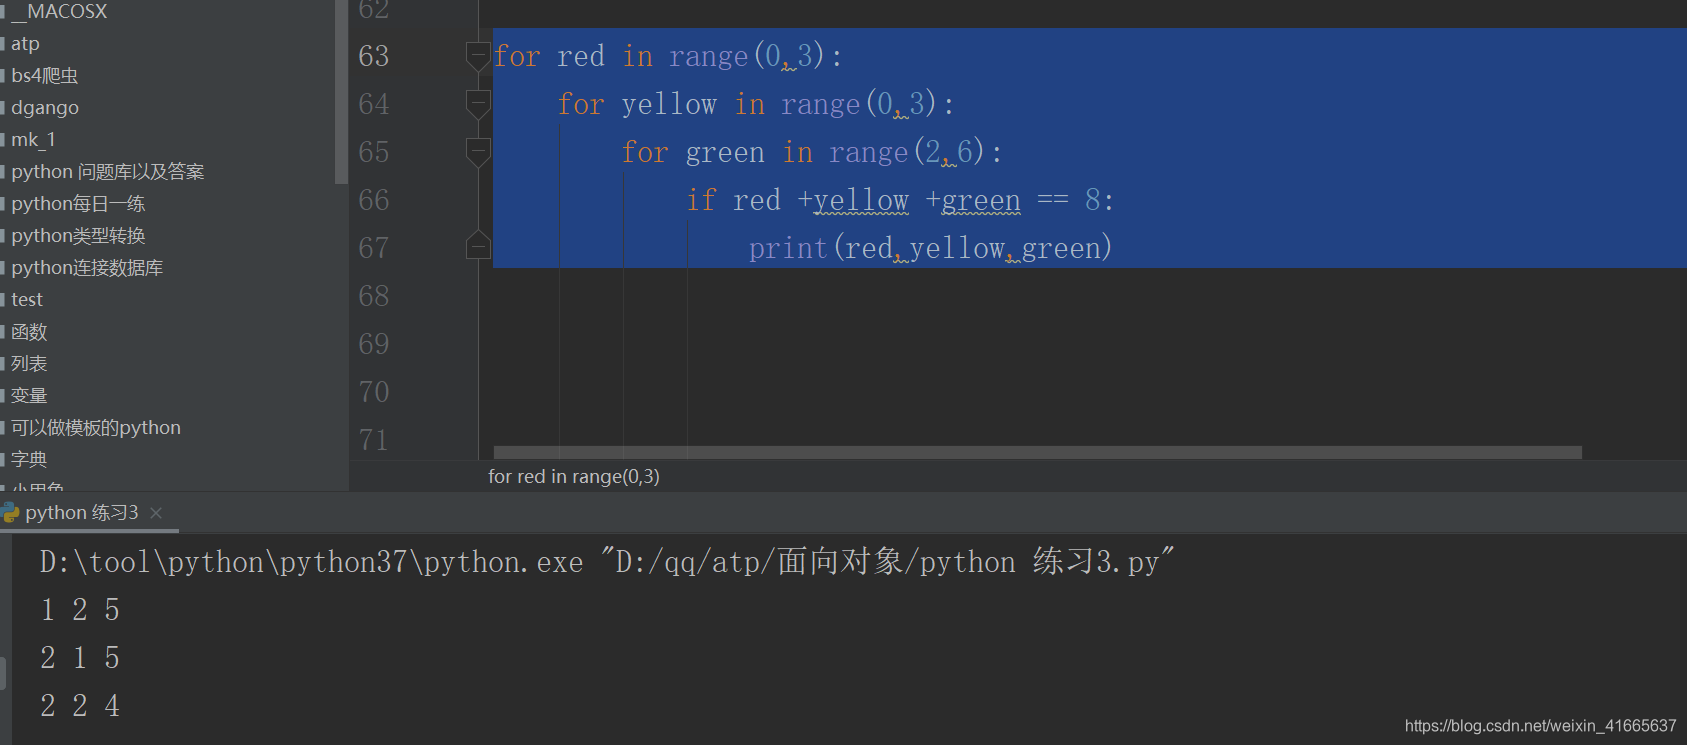Click the 'print' call on line 67

[788, 248]
